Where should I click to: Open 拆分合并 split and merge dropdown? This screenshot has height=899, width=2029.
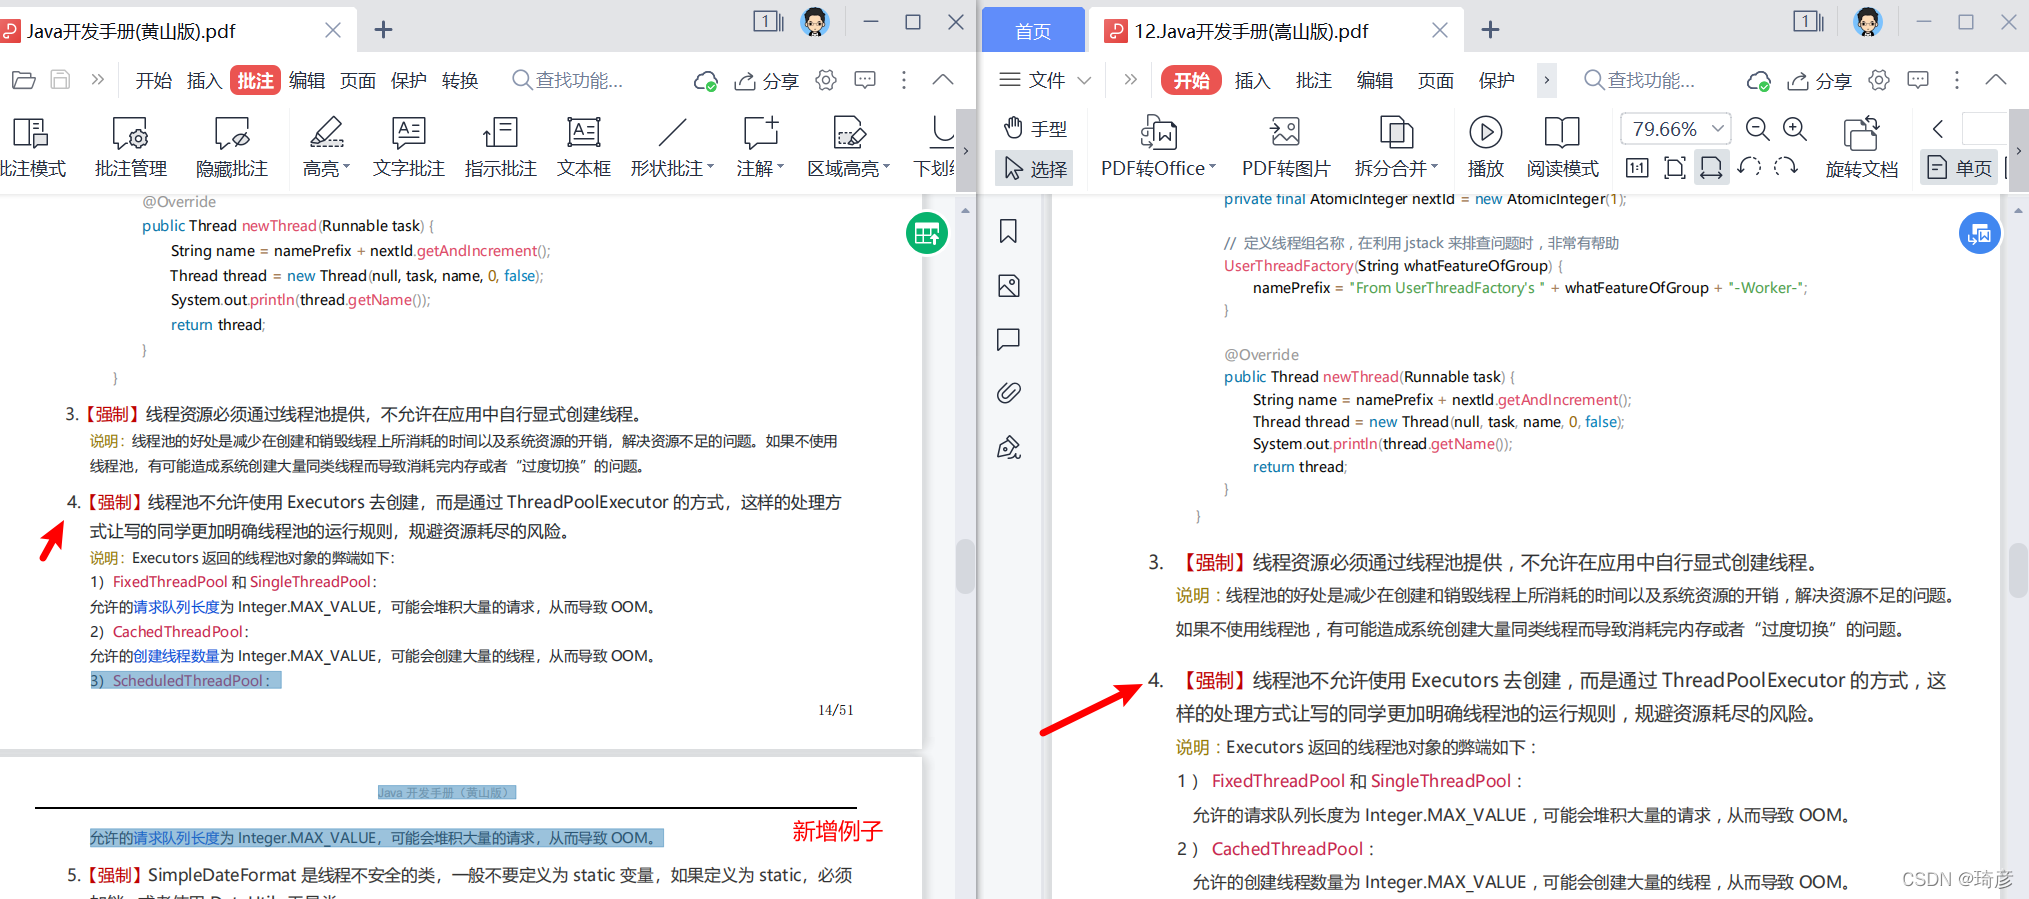coord(1396,147)
